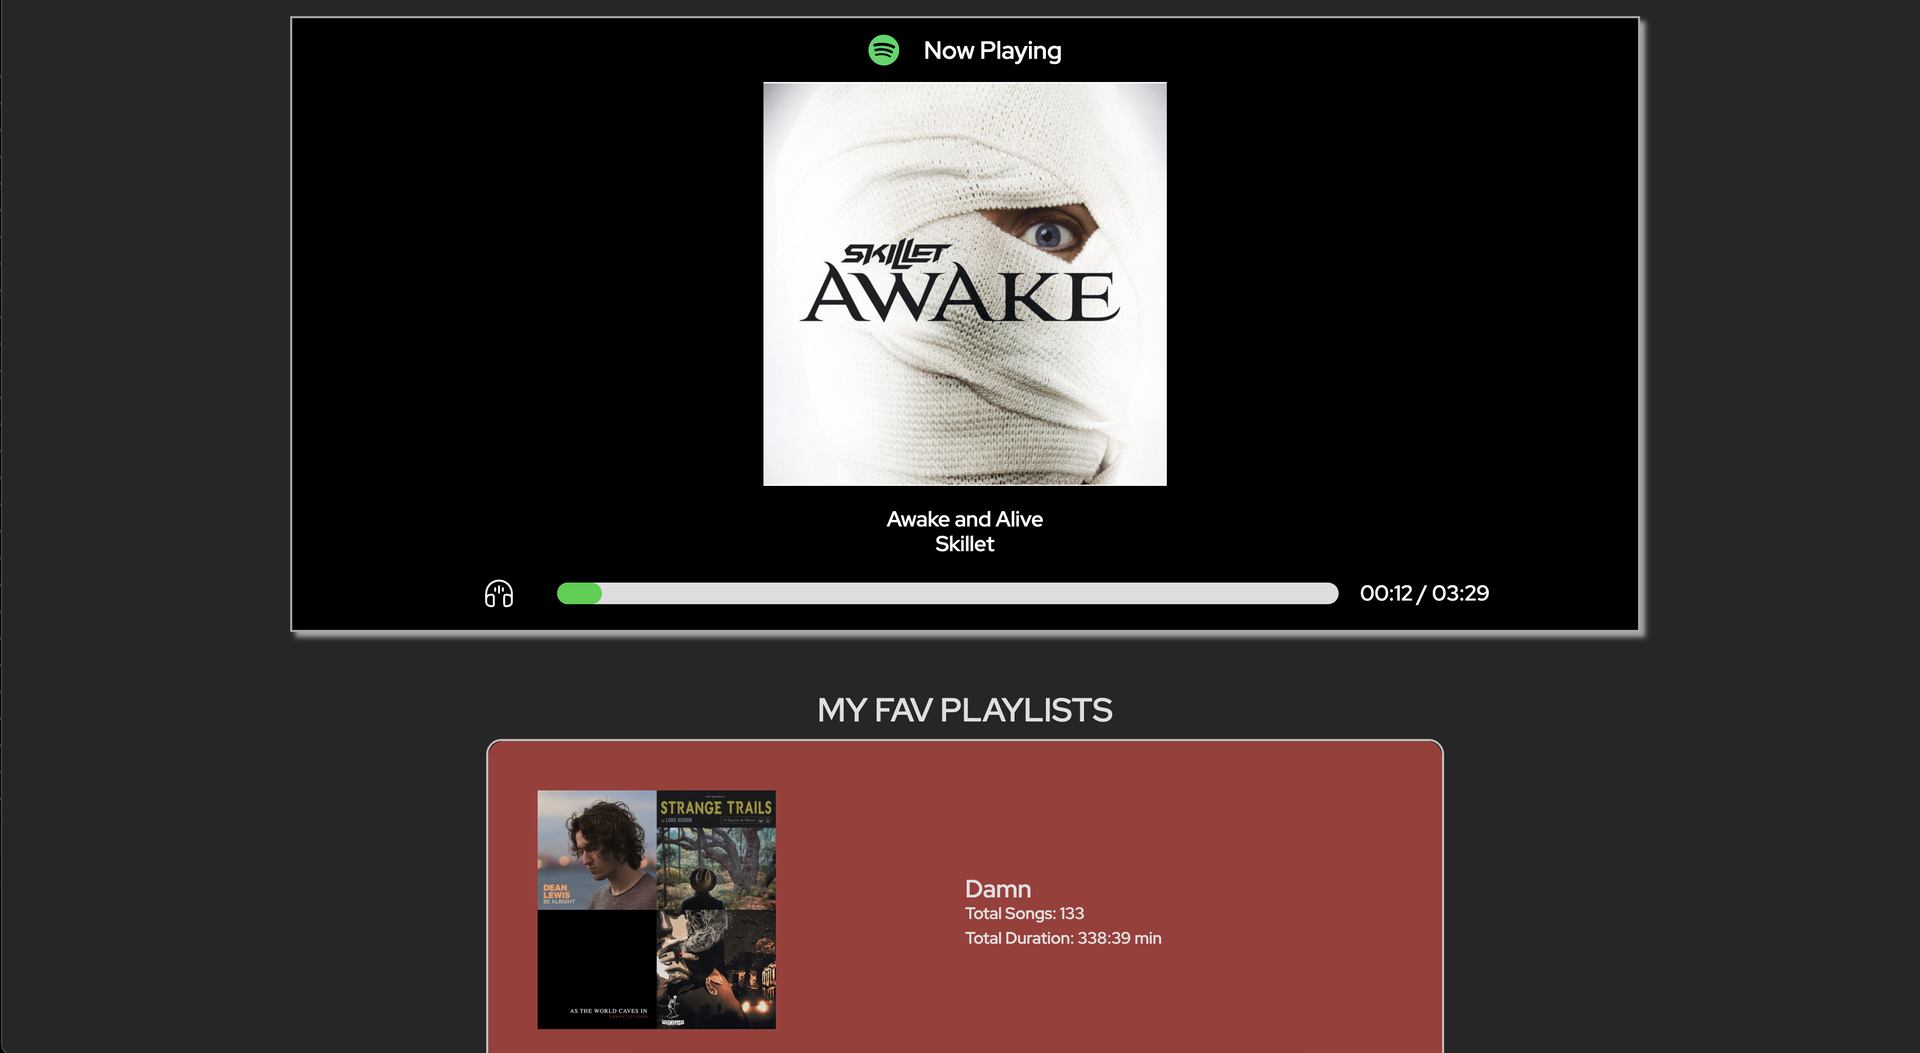Open the Skillet Awake album cover

pyautogui.click(x=964, y=284)
